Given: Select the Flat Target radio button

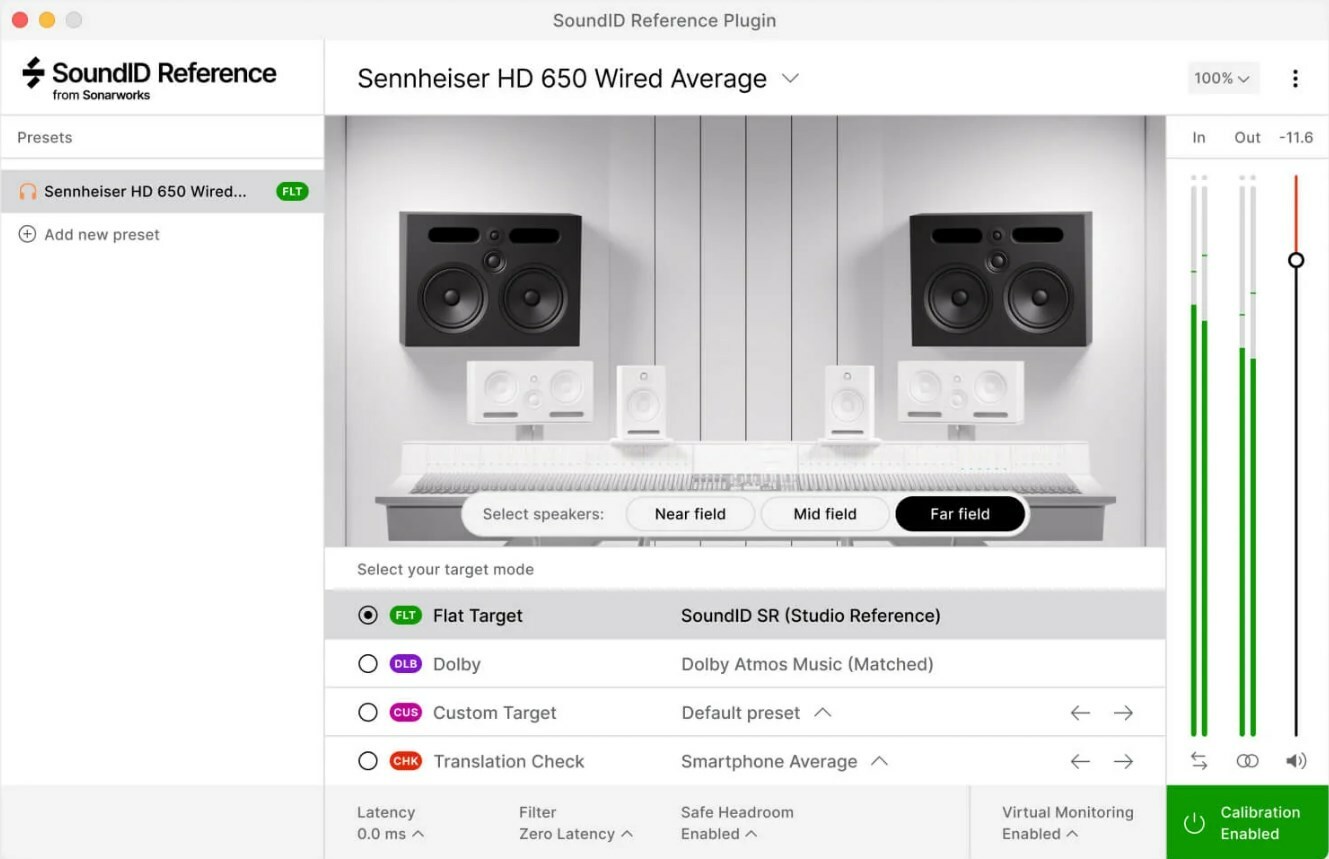Looking at the screenshot, I should [x=368, y=616].
